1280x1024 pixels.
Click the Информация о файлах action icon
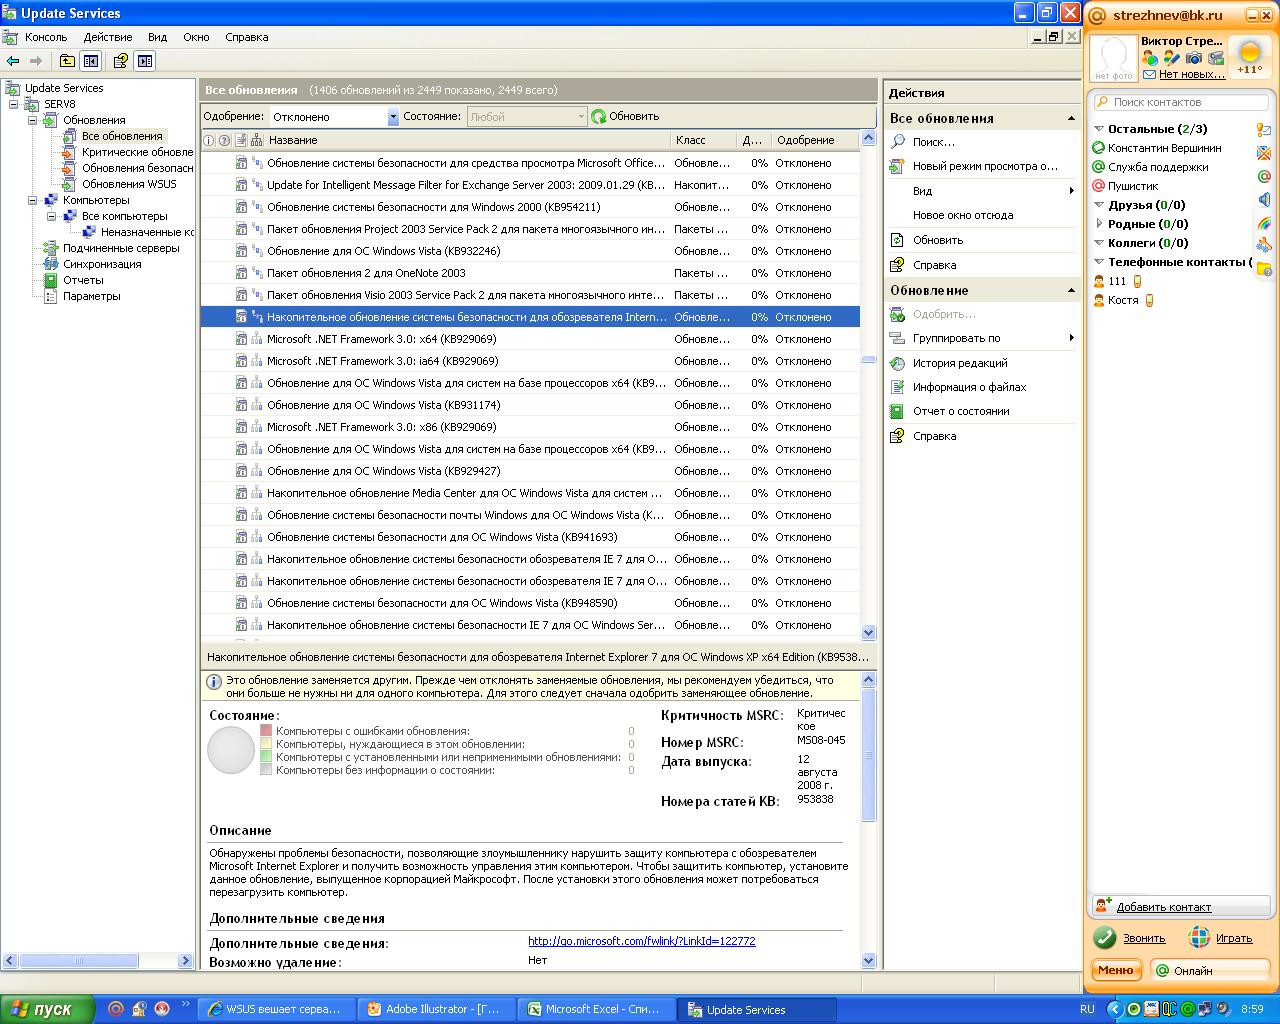point(898,387)
